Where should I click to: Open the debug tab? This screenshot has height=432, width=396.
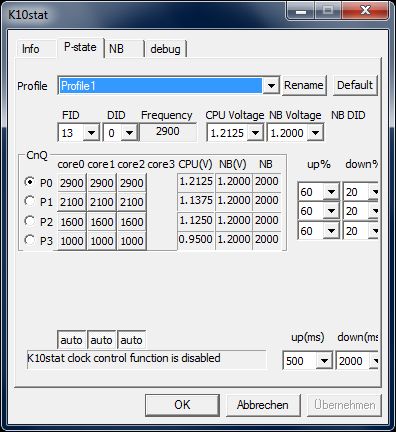point(166,49)
